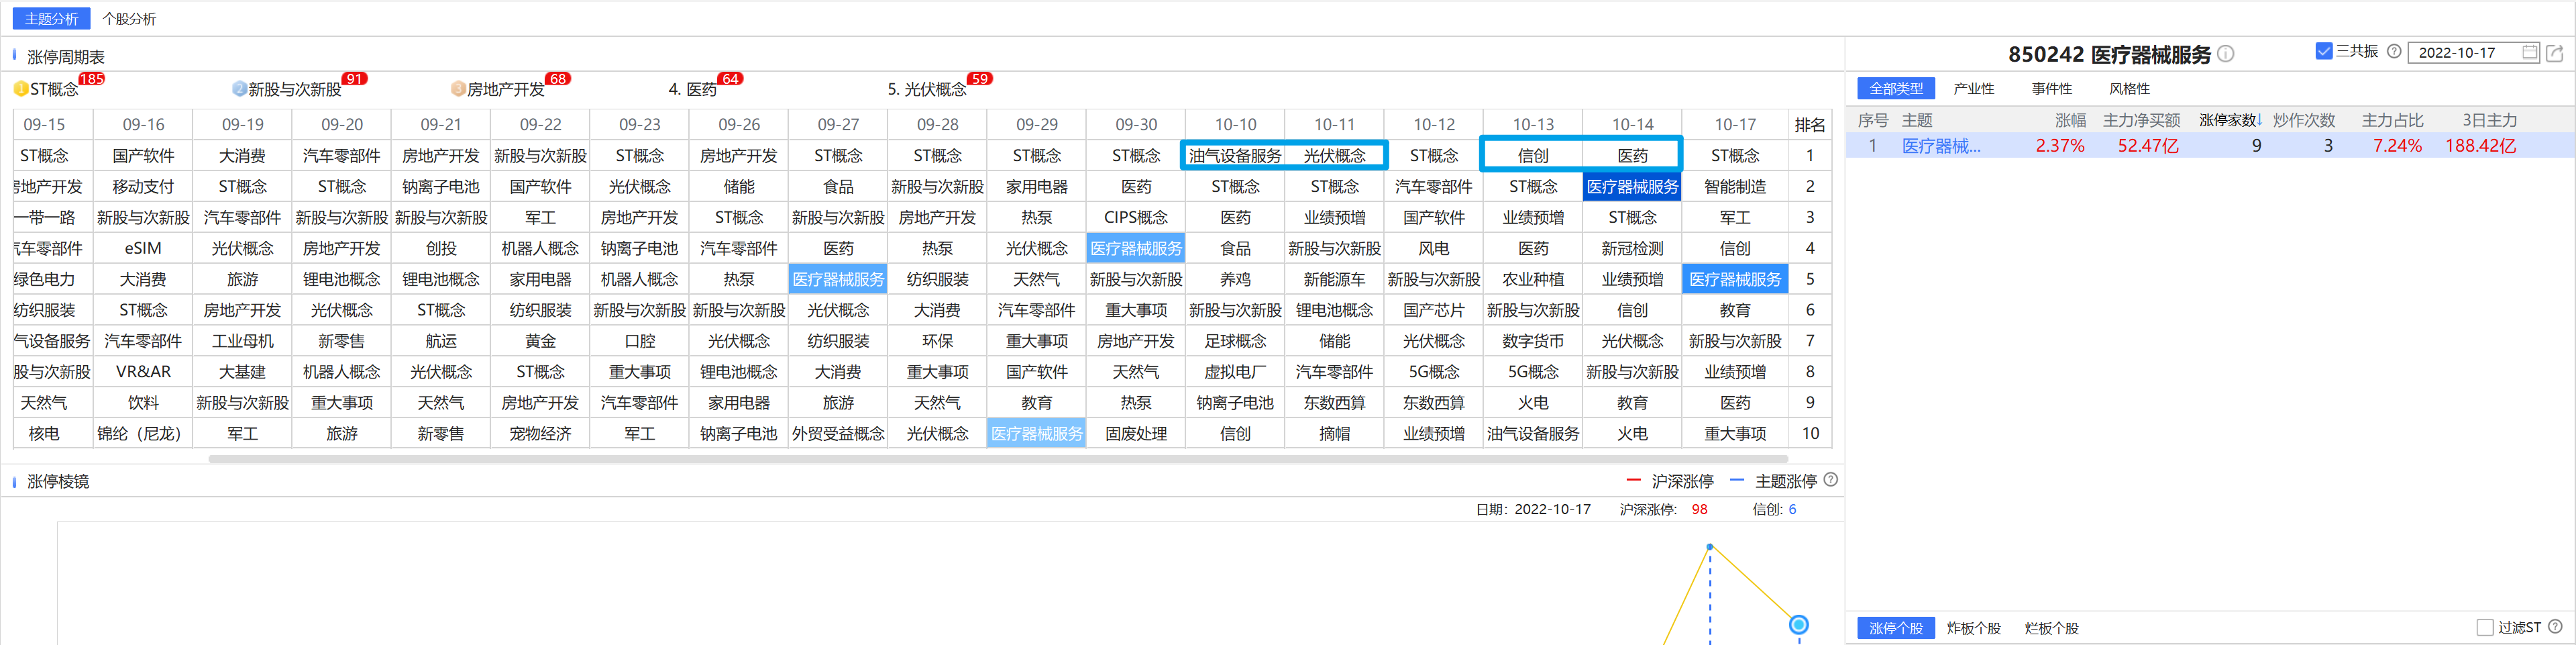The width and height of the screenshot is (2576, 645).
Task: Click the sort arrow on 涨停家数 column
Action: (2260, 120)
